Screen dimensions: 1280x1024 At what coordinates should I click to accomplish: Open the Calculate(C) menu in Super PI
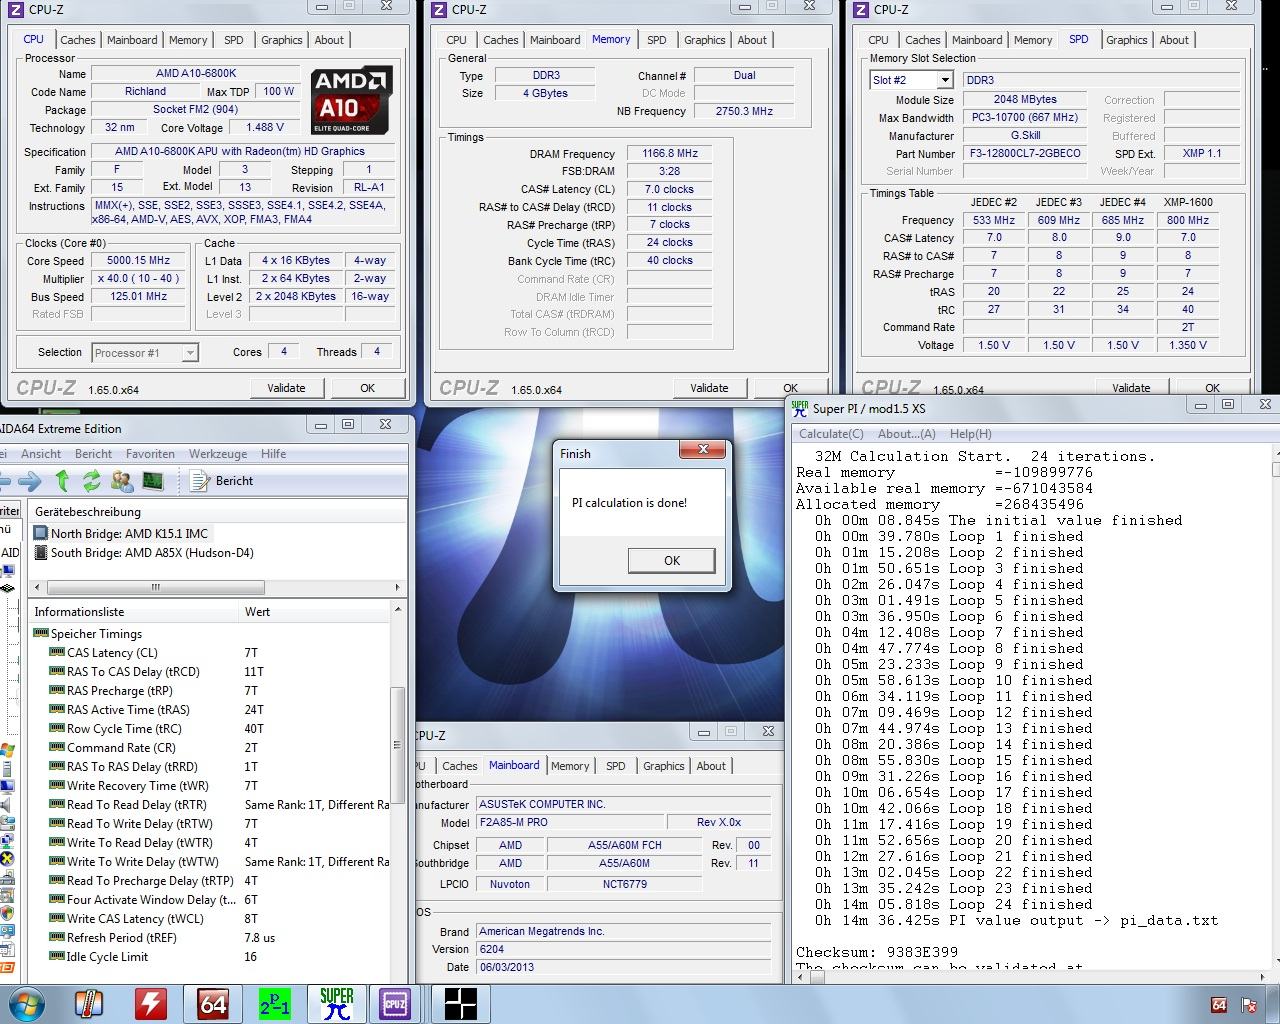(x=830, y=434)
